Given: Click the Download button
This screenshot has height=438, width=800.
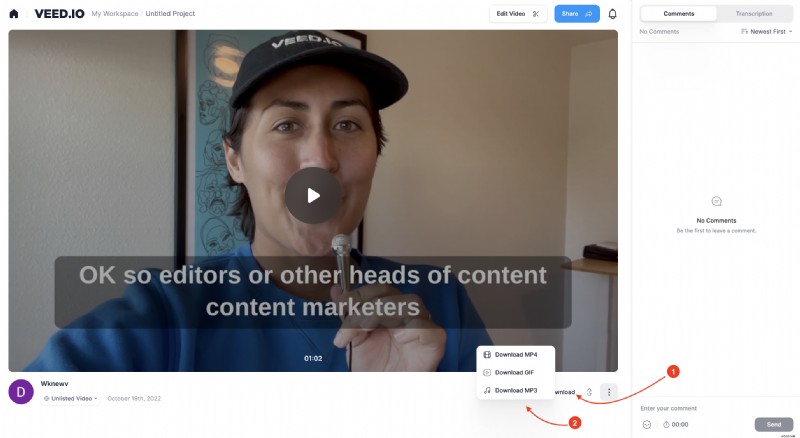Looking at the screenshot, I should pos(565,392).
